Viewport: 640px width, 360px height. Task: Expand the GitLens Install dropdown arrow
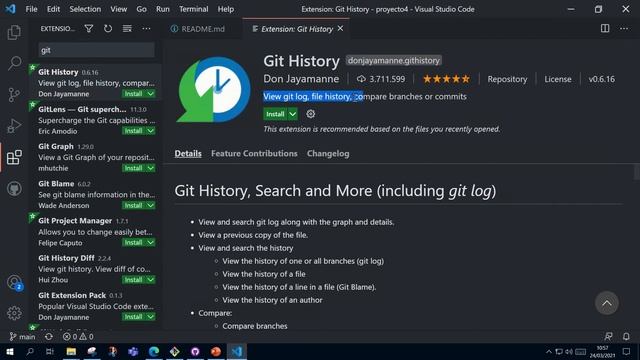pyautogui.click(x=151, y=131)
